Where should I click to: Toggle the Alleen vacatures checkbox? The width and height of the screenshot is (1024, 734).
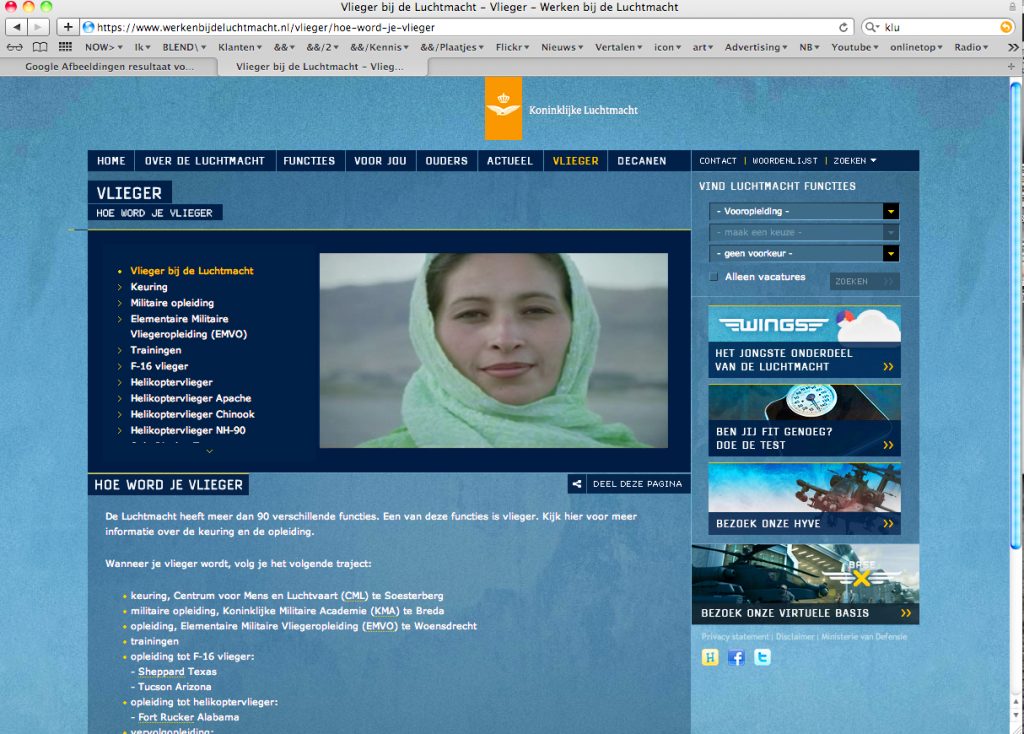coord(714,276)
